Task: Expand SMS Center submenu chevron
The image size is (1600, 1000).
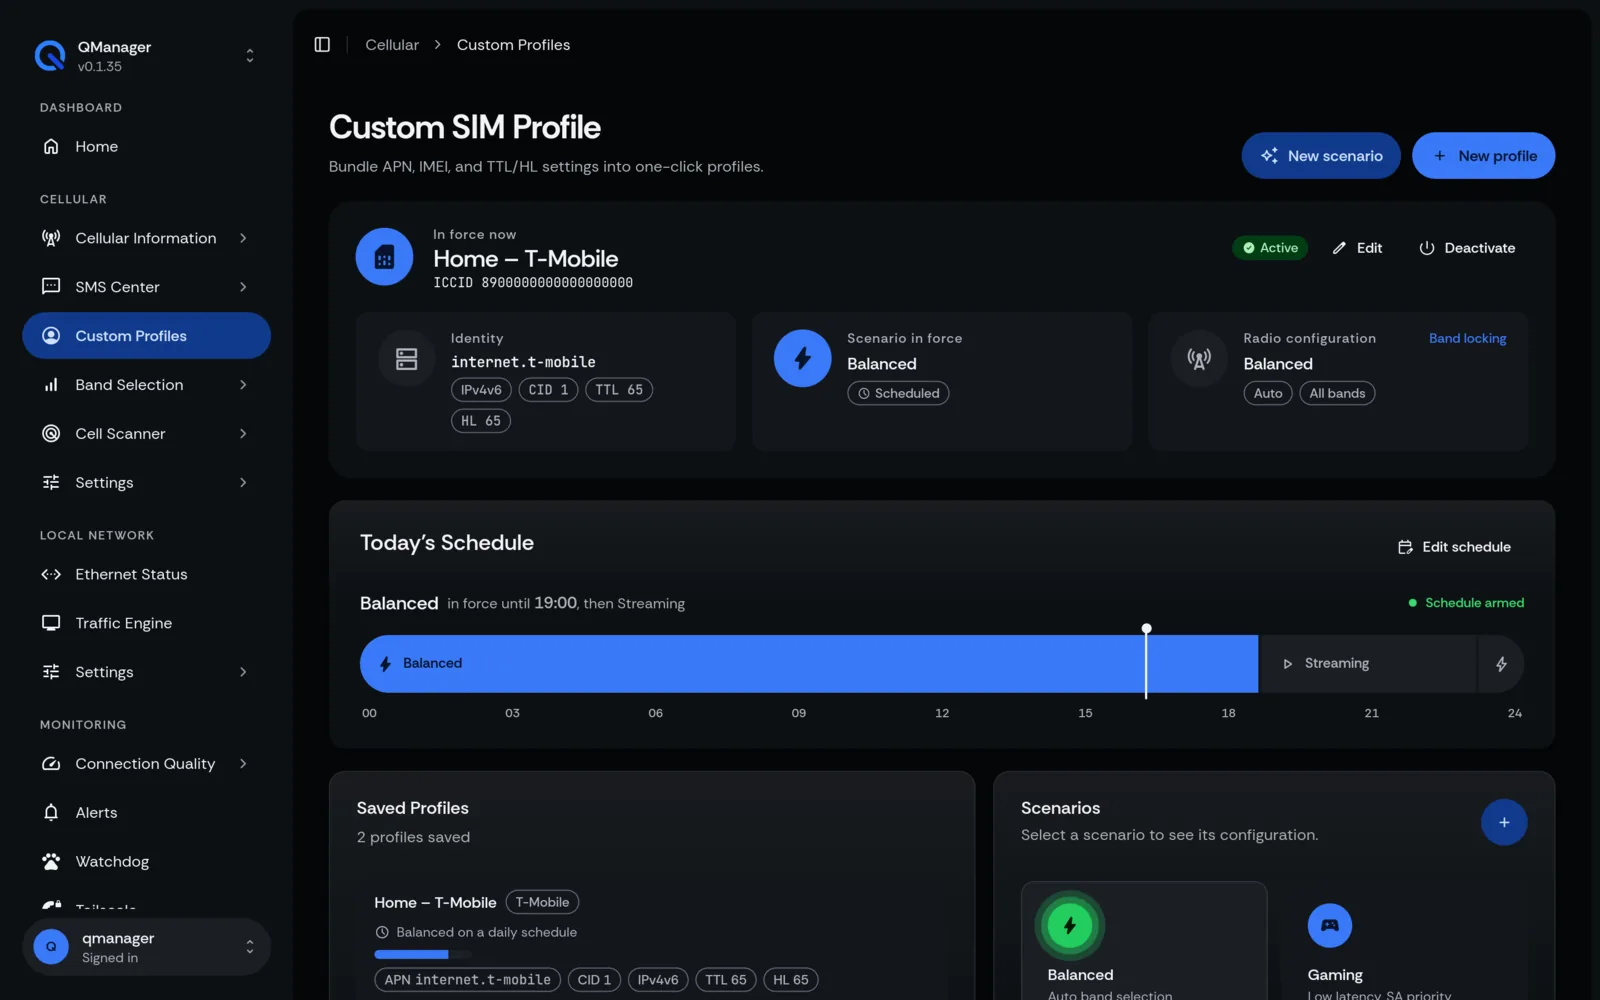Action: click(243, 287)
